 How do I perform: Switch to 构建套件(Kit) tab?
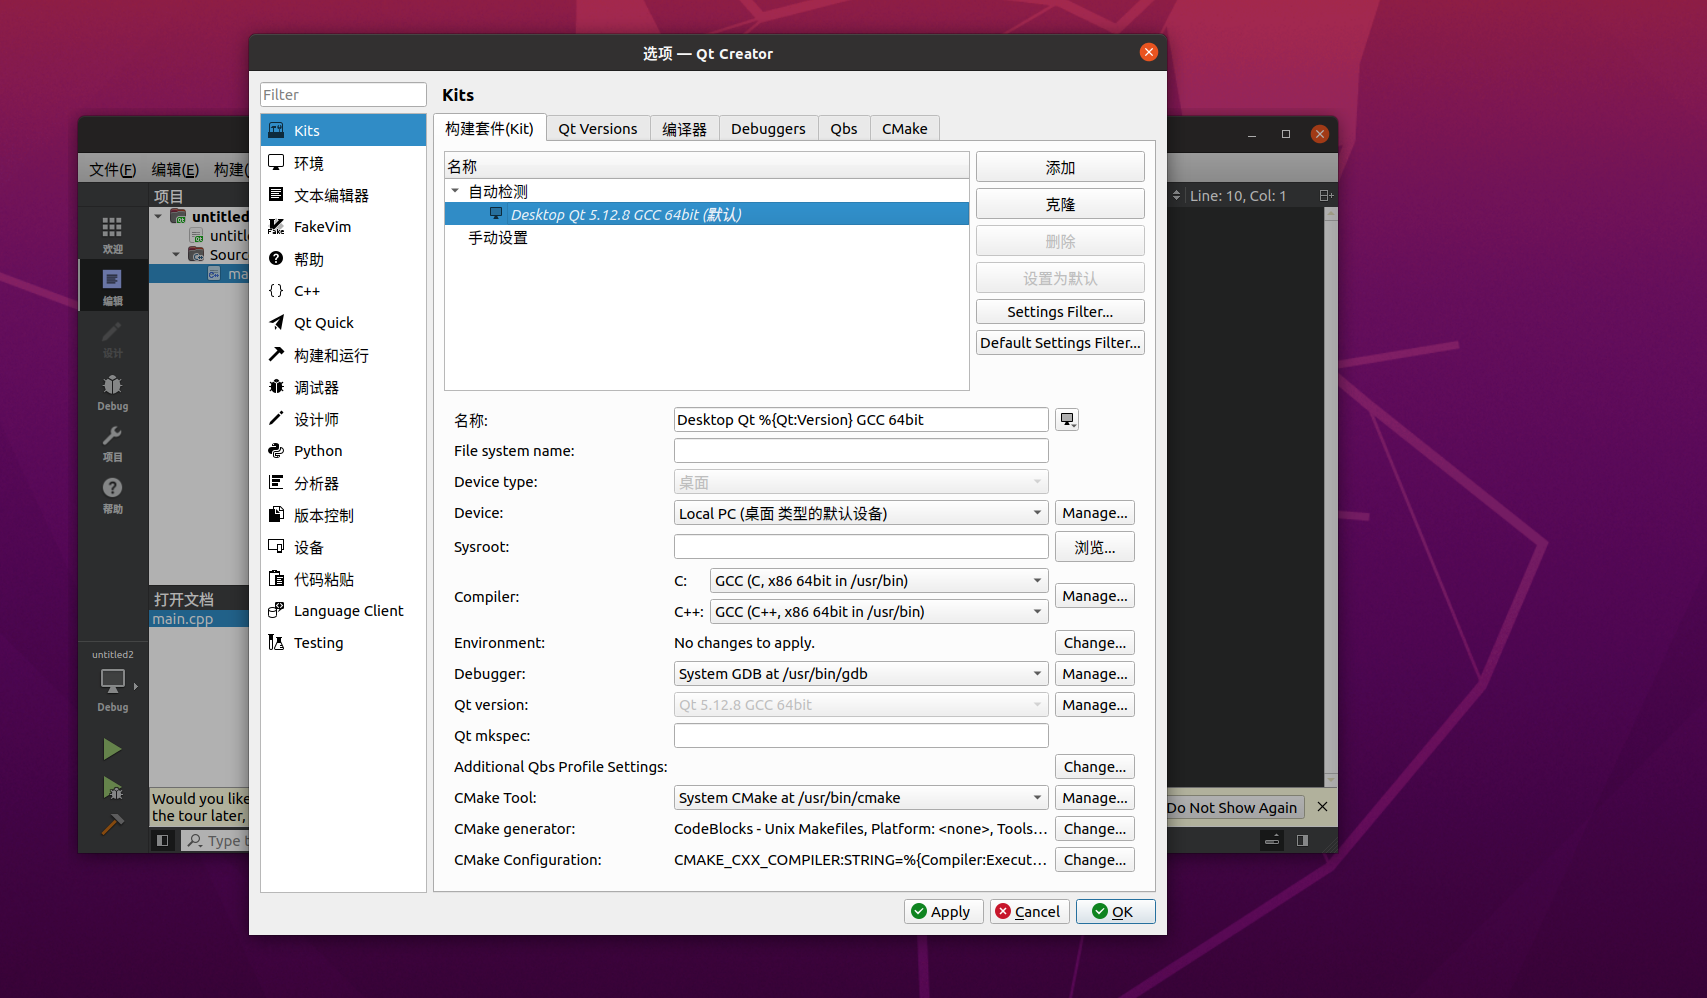click(489, 128)
